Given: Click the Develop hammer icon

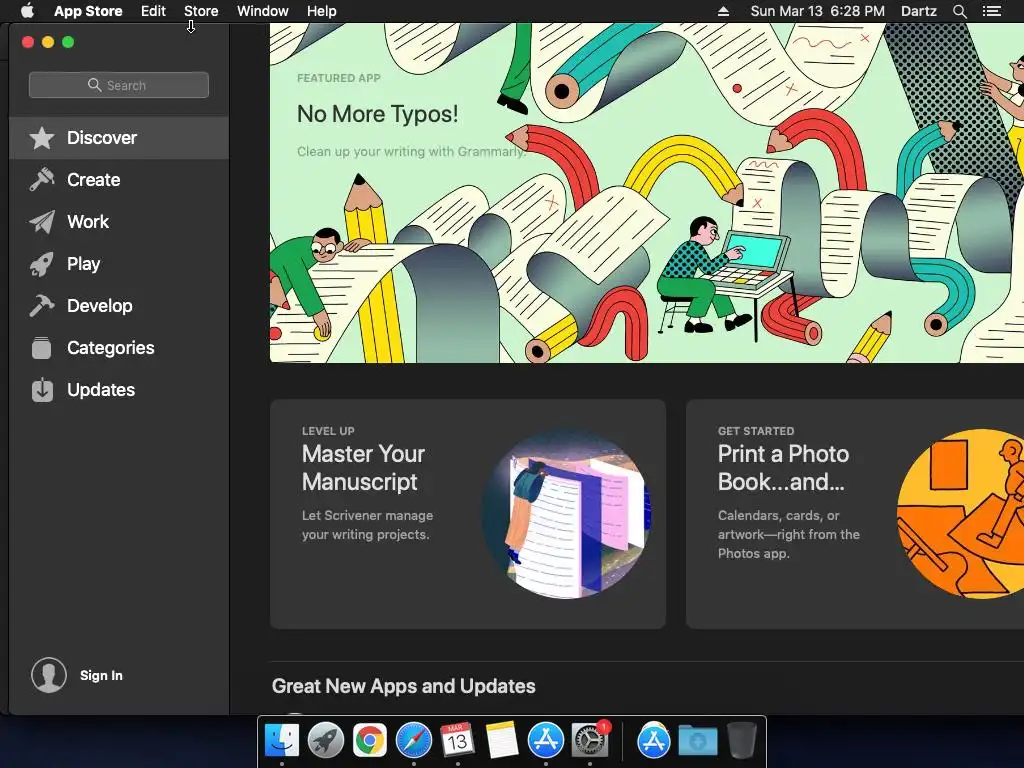Looking at the screenshot, I should pos(42,306).
